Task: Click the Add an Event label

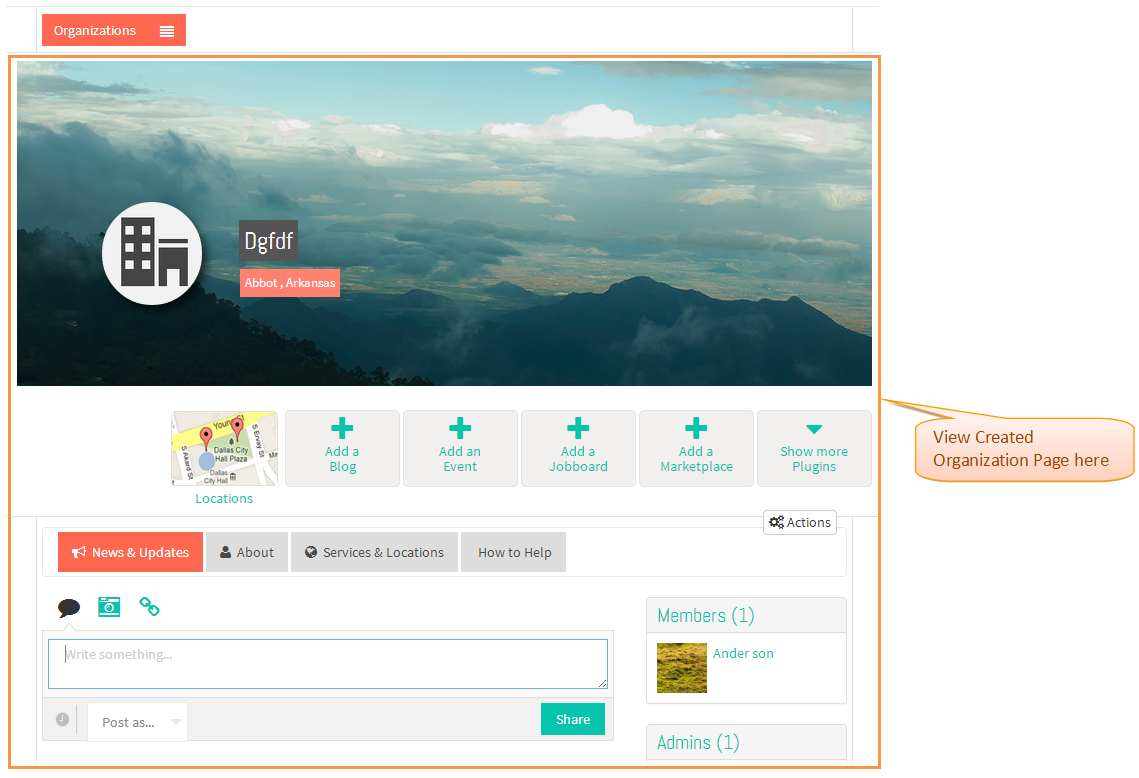Action: (x=460, y=459)
